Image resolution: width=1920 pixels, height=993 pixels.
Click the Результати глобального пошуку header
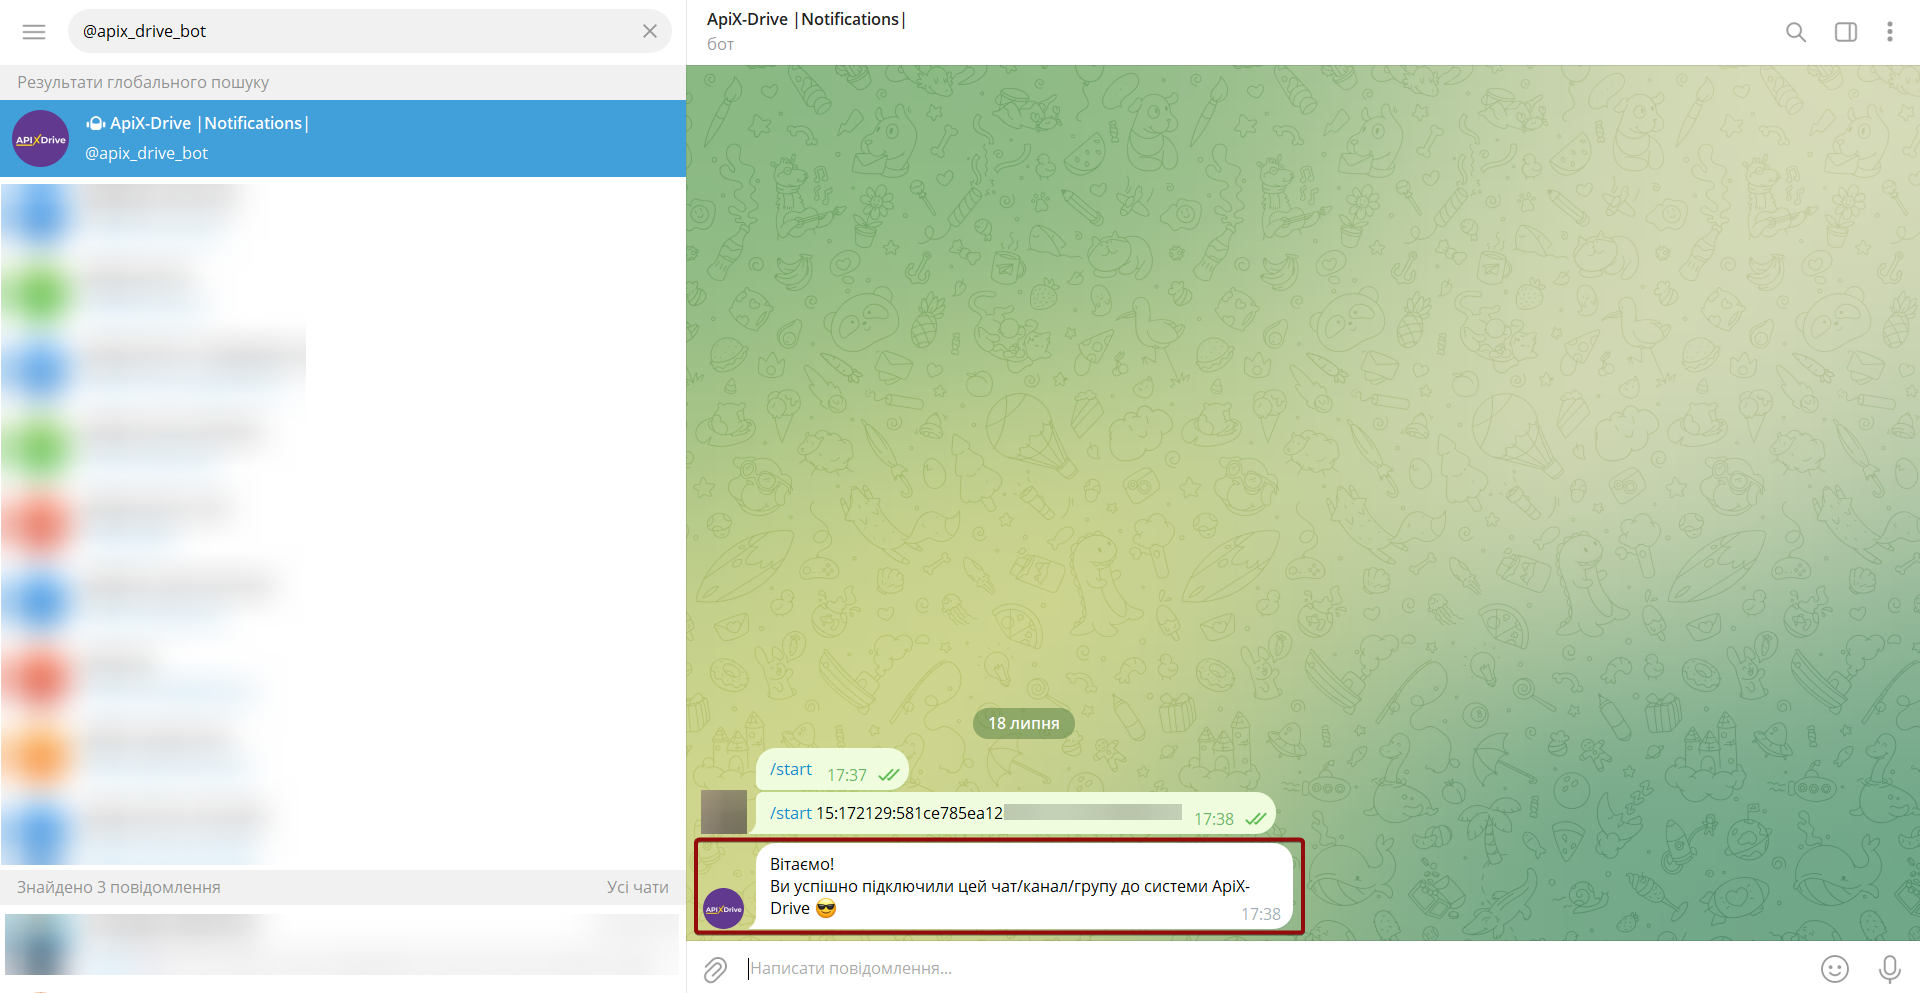point(143,82)
